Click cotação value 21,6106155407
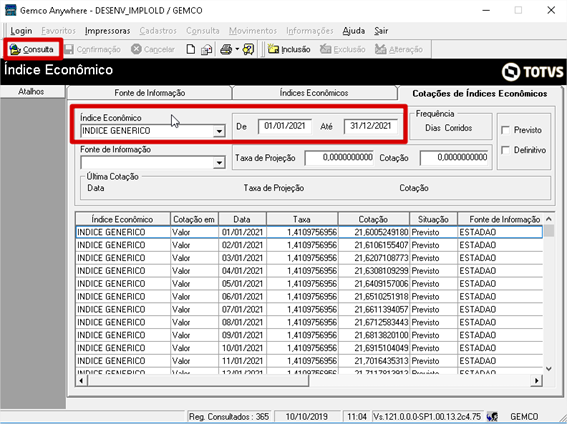The width and height of the screenshot is (567, 424). pyautogui.click(x=374, y=245)
